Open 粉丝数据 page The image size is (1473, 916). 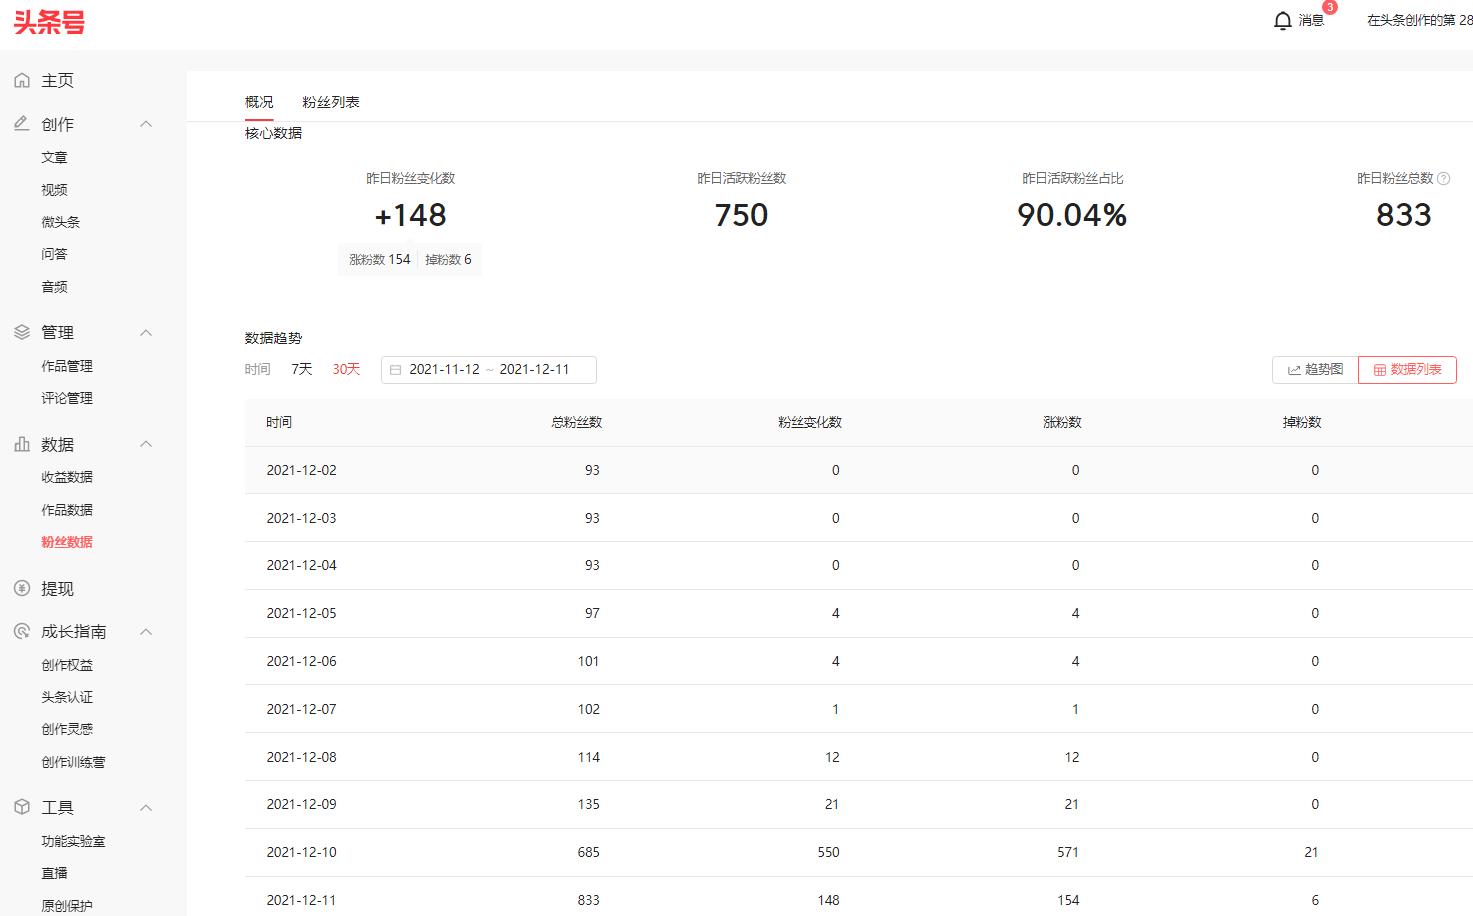coord(67,542)
